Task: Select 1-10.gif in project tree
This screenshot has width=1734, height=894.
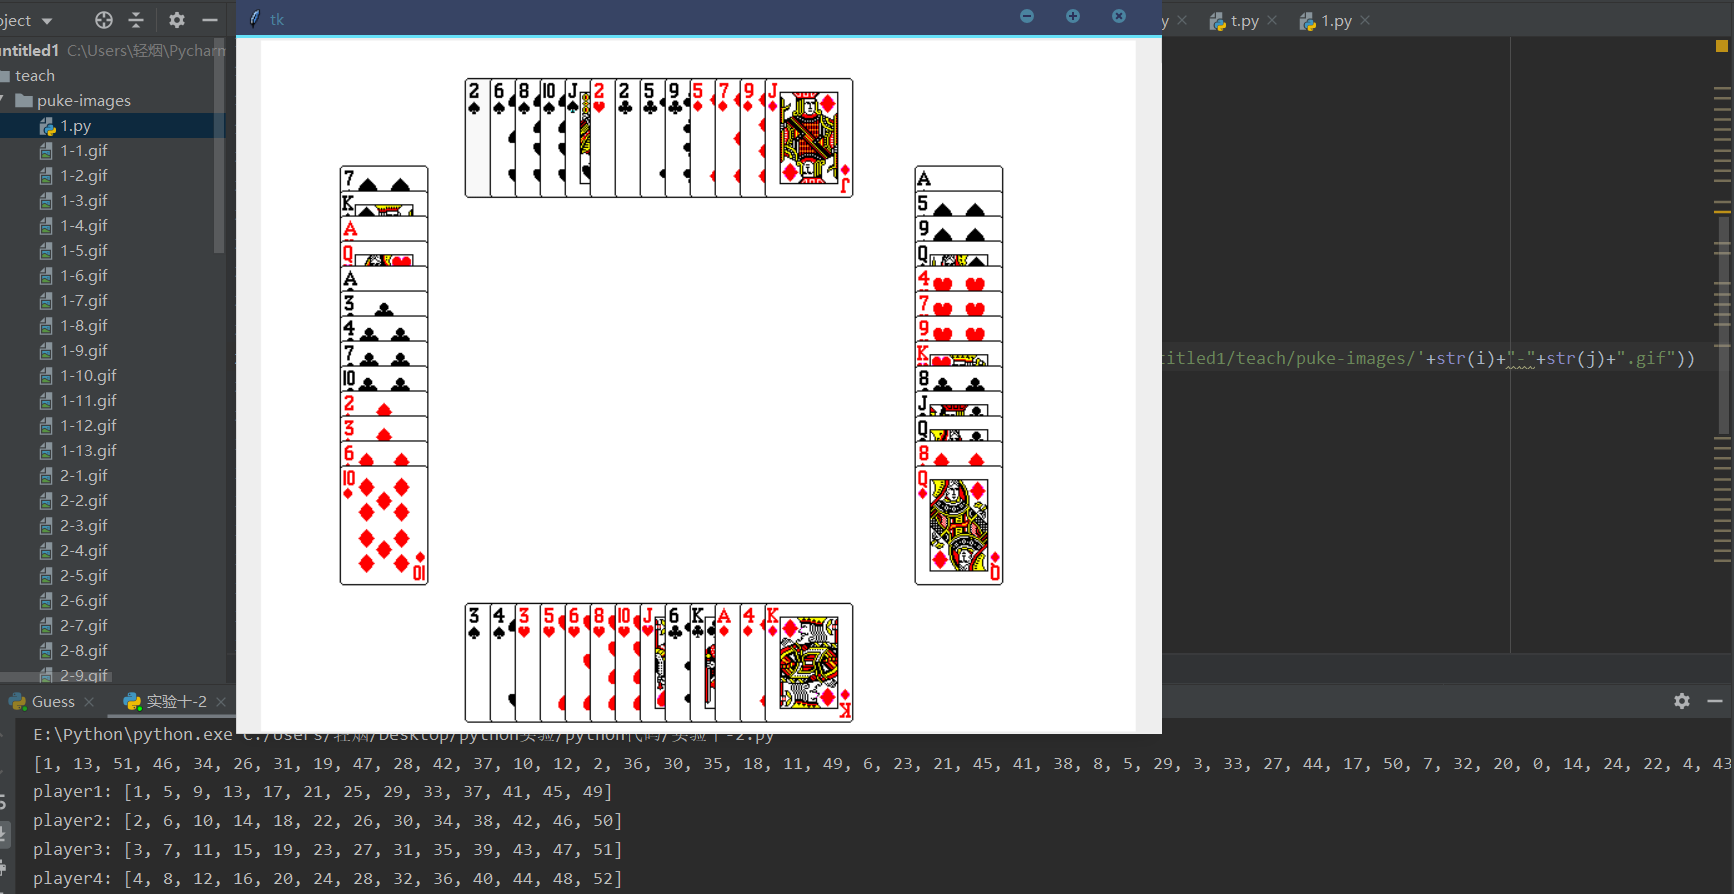Action: pos(88,376)
